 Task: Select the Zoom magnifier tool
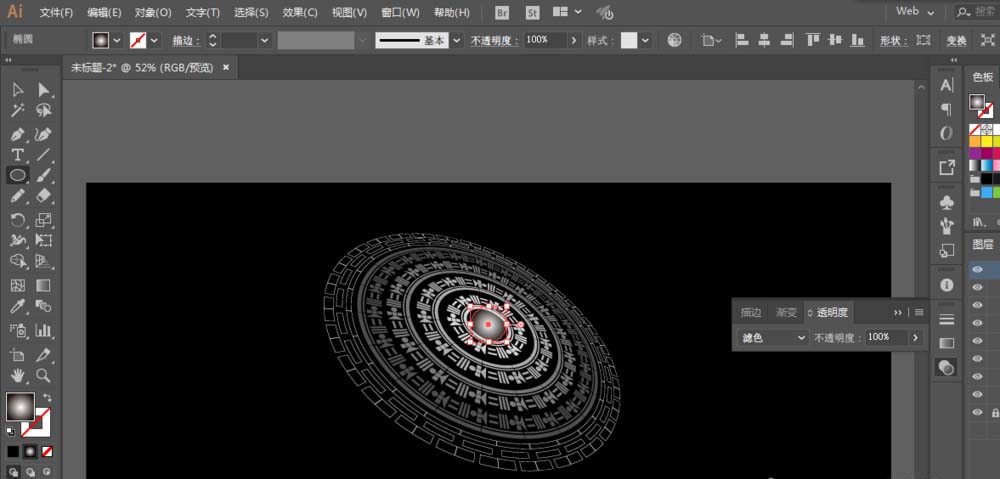click(43, 376)
